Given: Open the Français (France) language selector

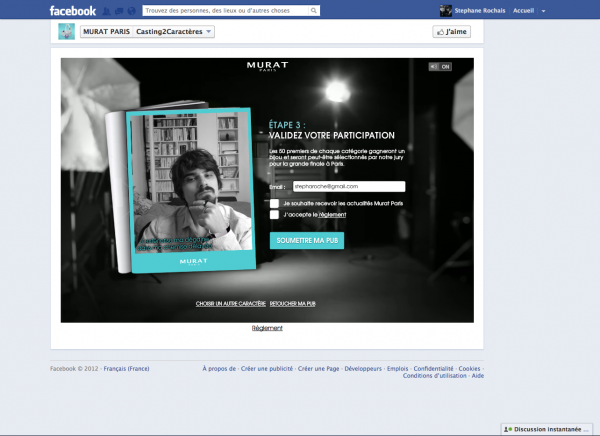Looking at the screenshot, I should [125, 368].
